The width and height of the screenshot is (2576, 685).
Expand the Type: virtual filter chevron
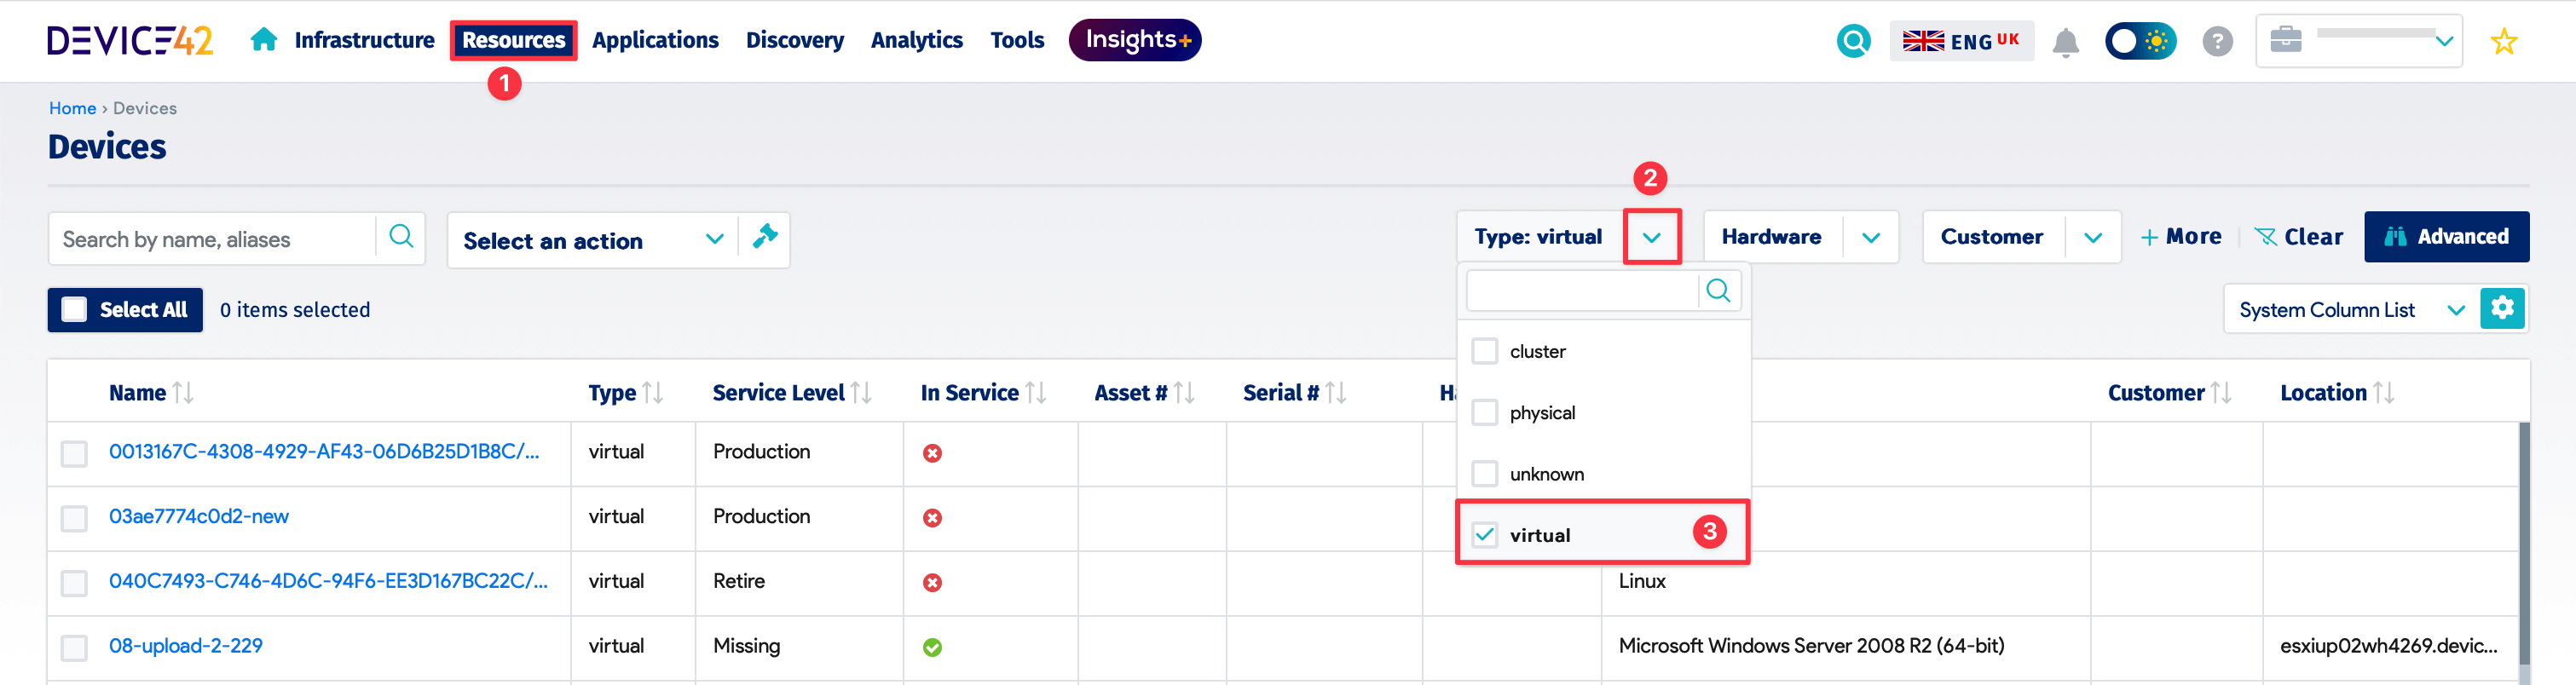coord(1651,237)
